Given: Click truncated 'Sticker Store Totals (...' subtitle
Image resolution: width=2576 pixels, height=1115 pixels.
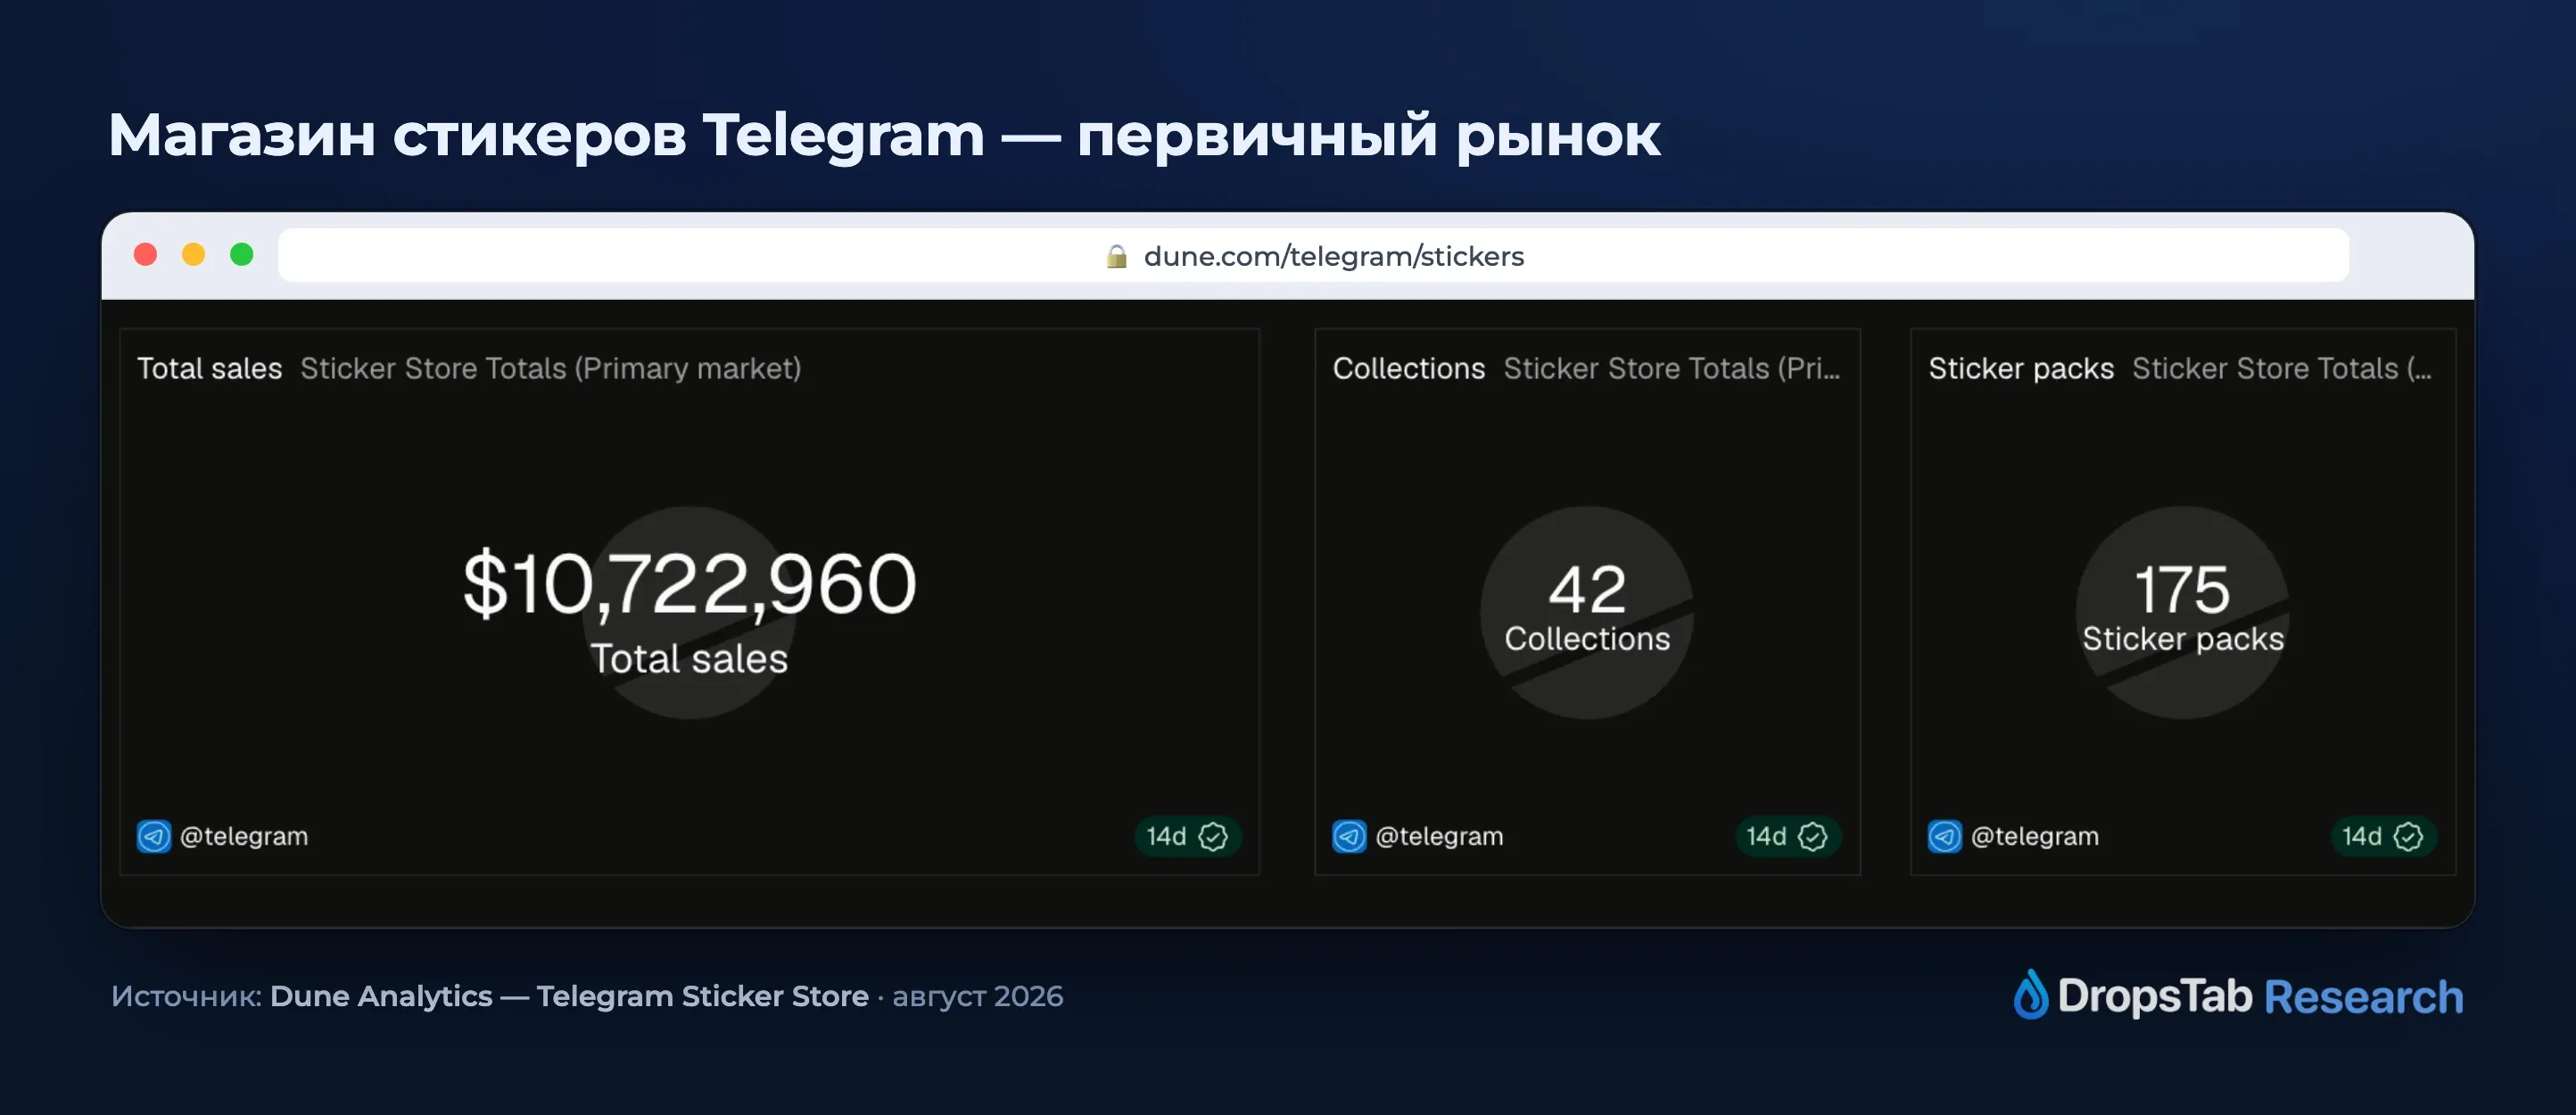Looking at the screenshot, I should [2282, 368].
